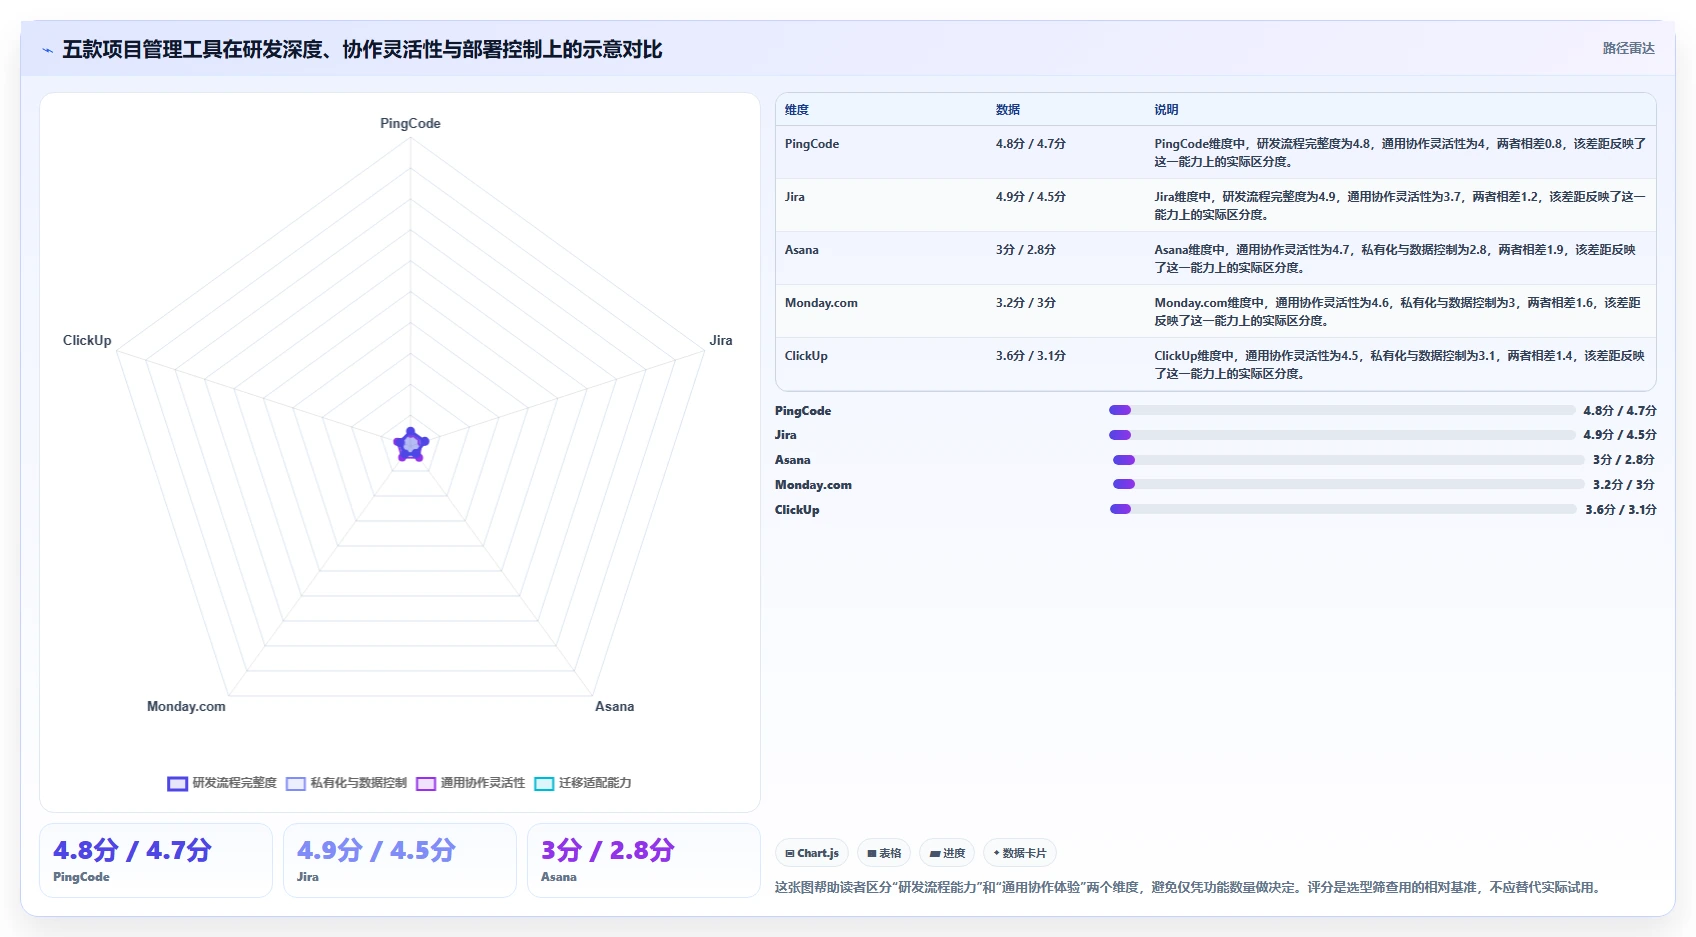This screenshot has height=937, width=1696.
Task: Select the Jira table row name
Action: click(795, 197)
